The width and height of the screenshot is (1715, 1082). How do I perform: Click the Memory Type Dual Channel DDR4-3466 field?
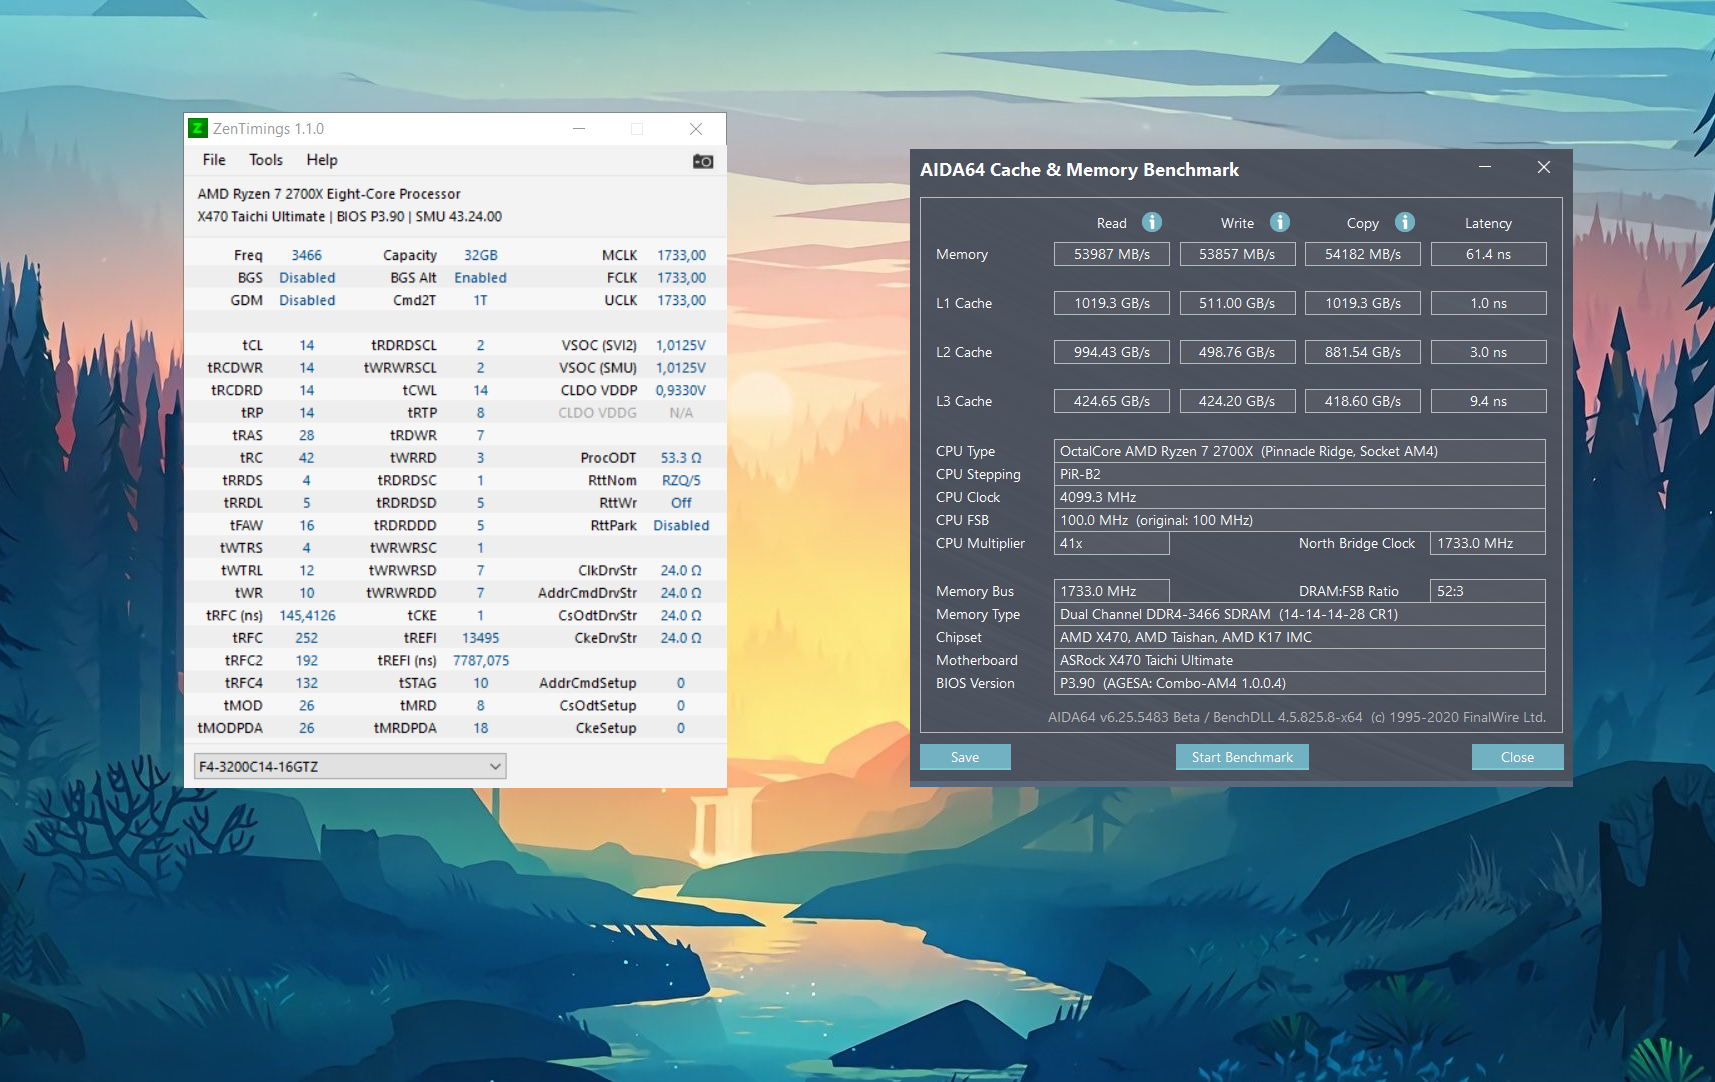pos(1299,614)
